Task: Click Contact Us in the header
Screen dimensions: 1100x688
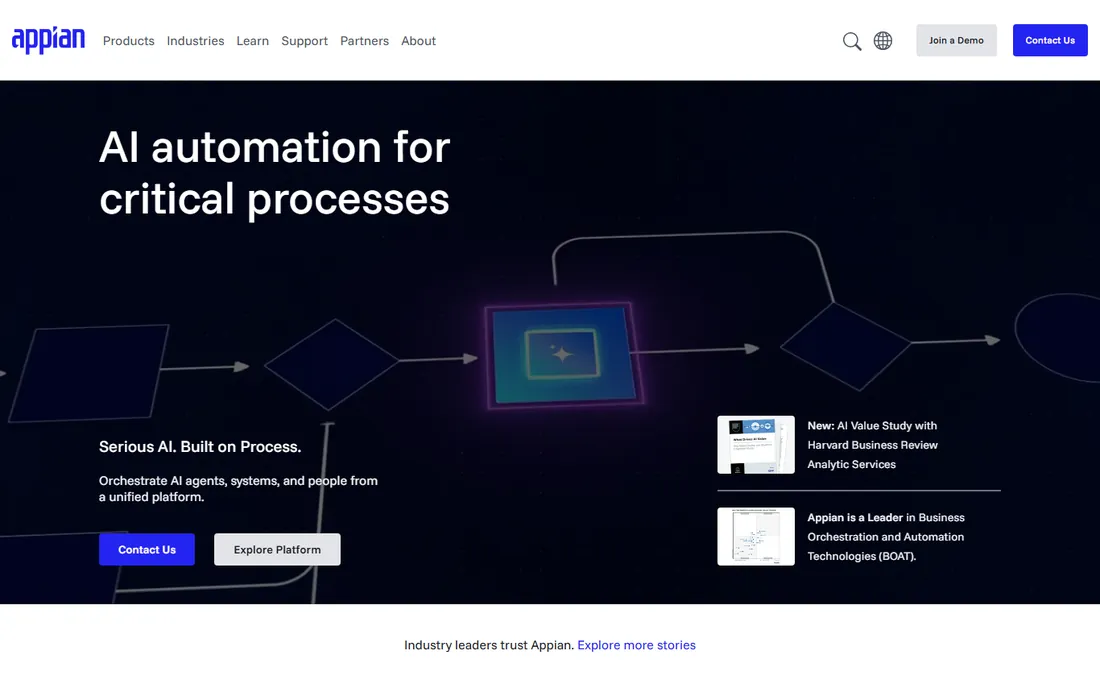Action: 1049,40
